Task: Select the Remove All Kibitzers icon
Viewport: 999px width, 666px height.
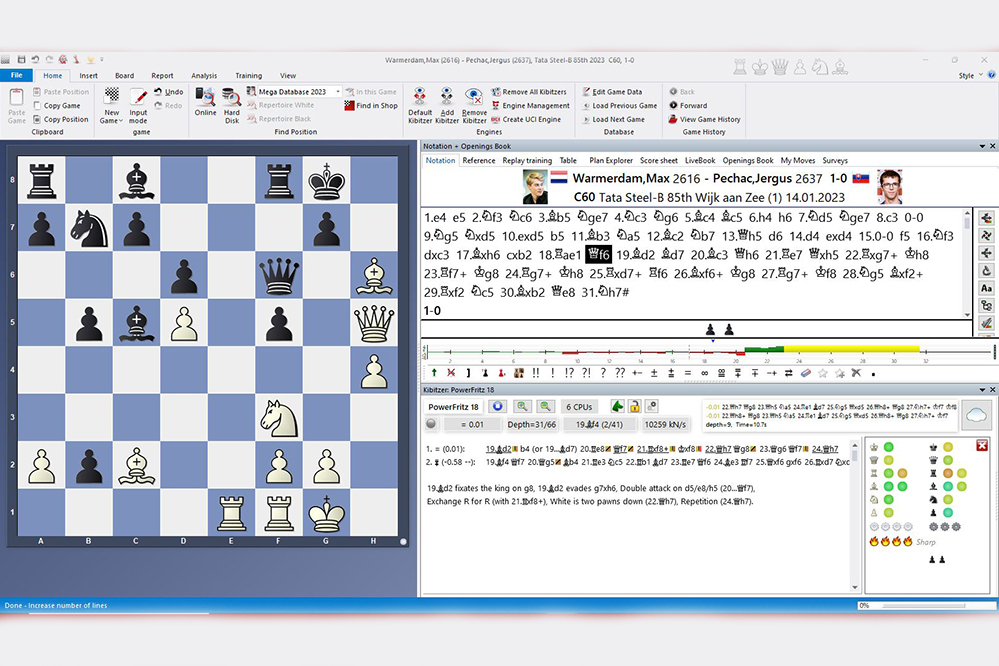Action: pos(497,92)
